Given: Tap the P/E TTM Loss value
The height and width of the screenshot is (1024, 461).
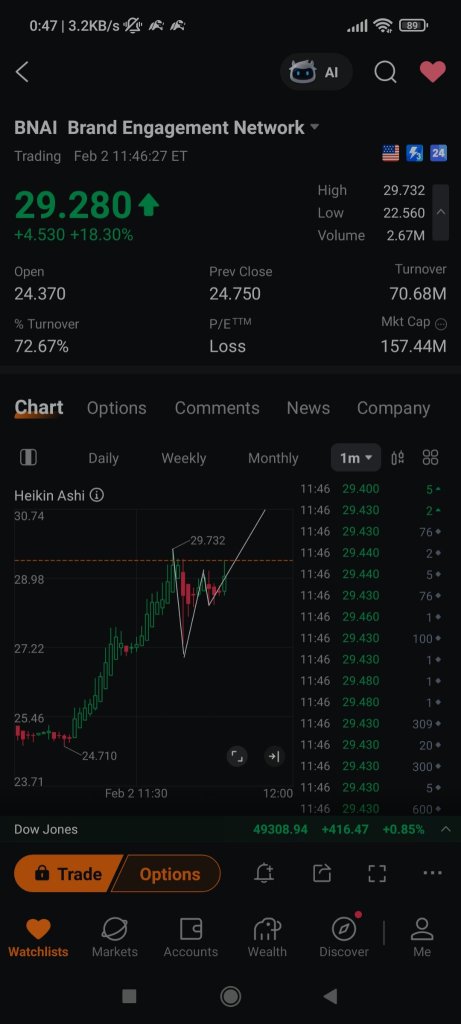Looking at the screenshot, I should point(227,346).
